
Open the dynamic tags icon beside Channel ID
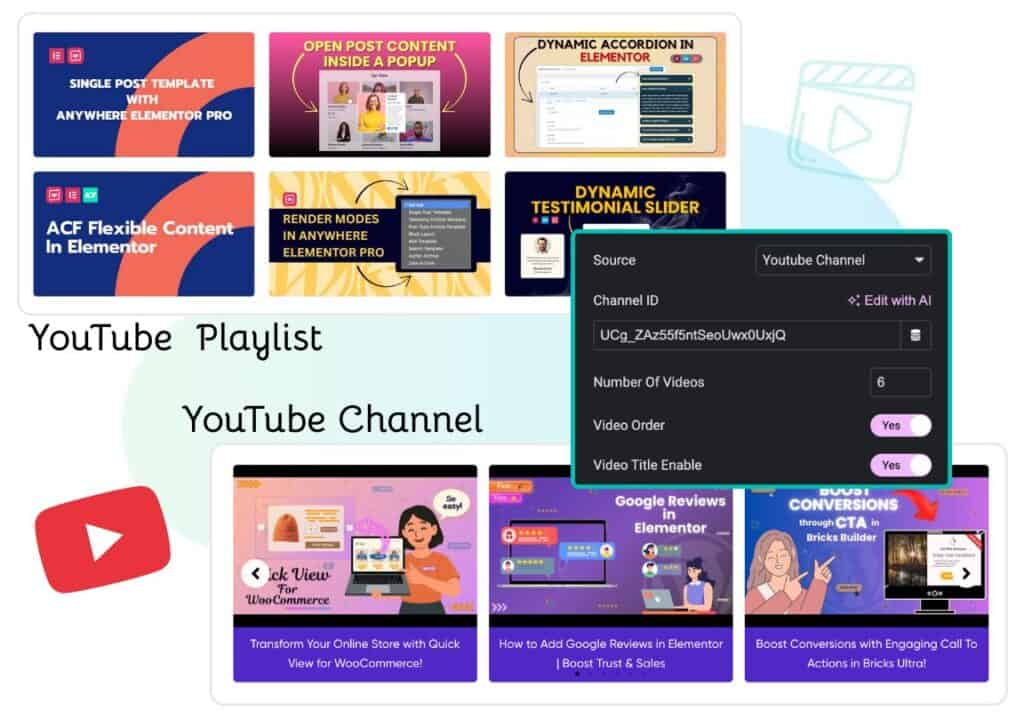coord(916,335)
